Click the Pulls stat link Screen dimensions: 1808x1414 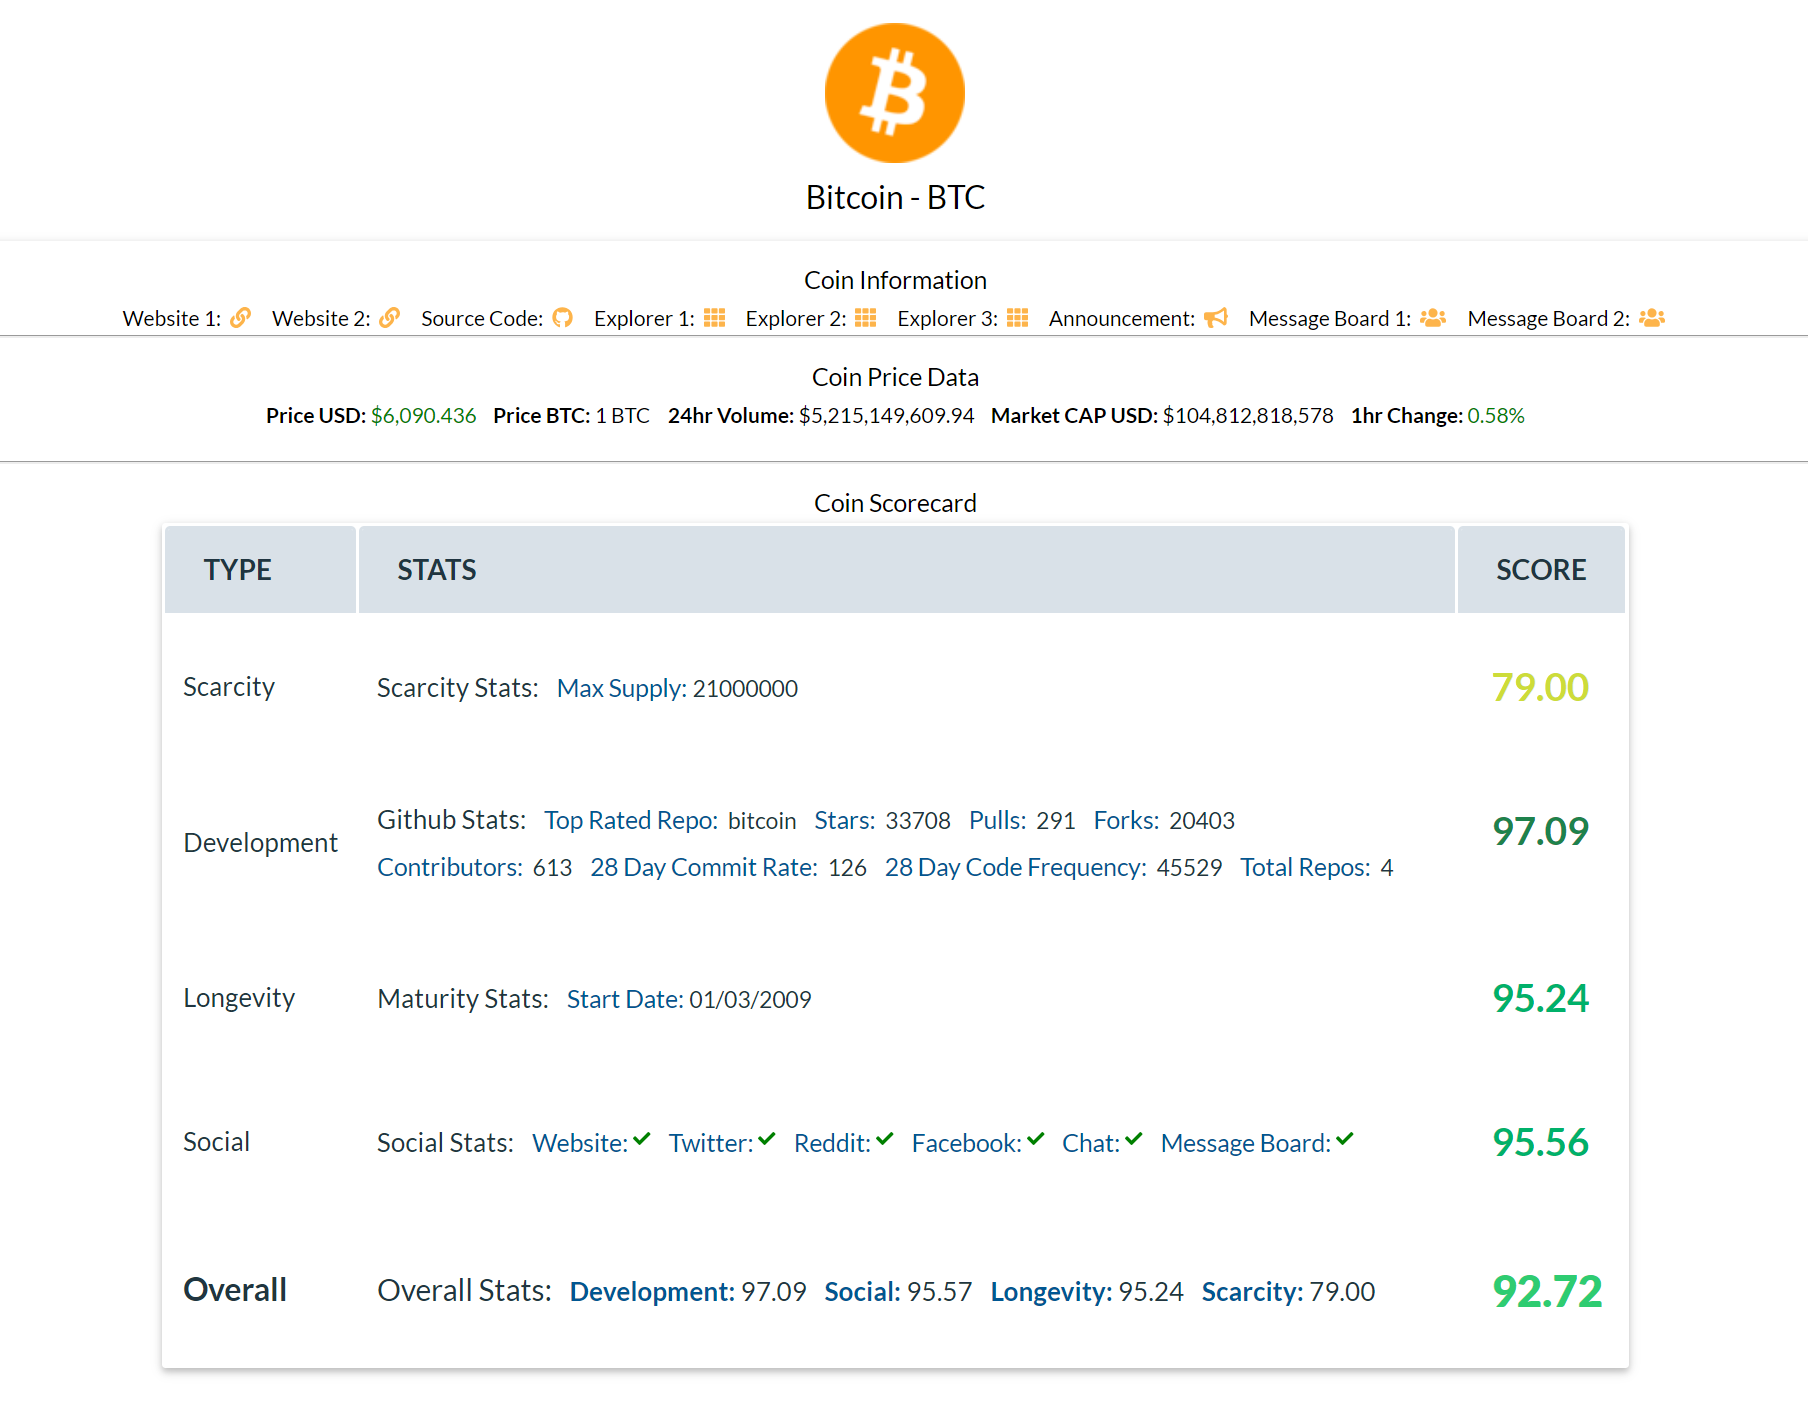(x=998, y=820)
